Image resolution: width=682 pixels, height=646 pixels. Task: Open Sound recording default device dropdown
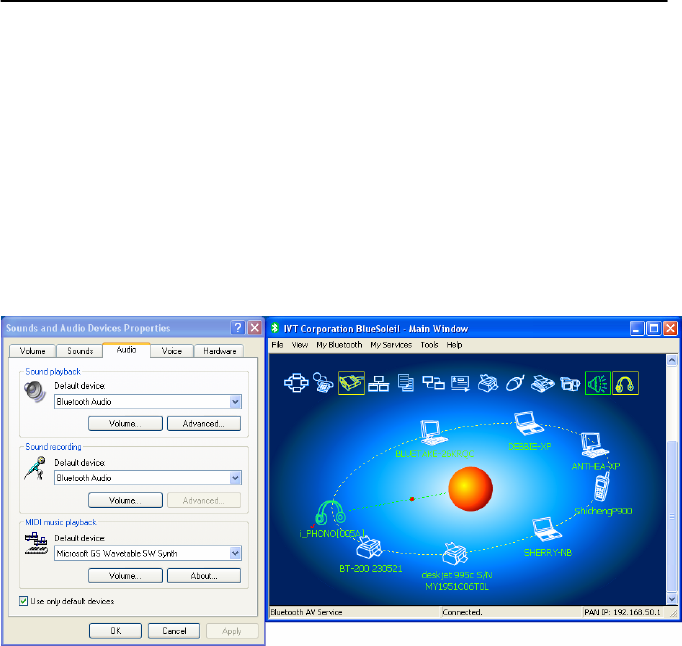[235, 478]
